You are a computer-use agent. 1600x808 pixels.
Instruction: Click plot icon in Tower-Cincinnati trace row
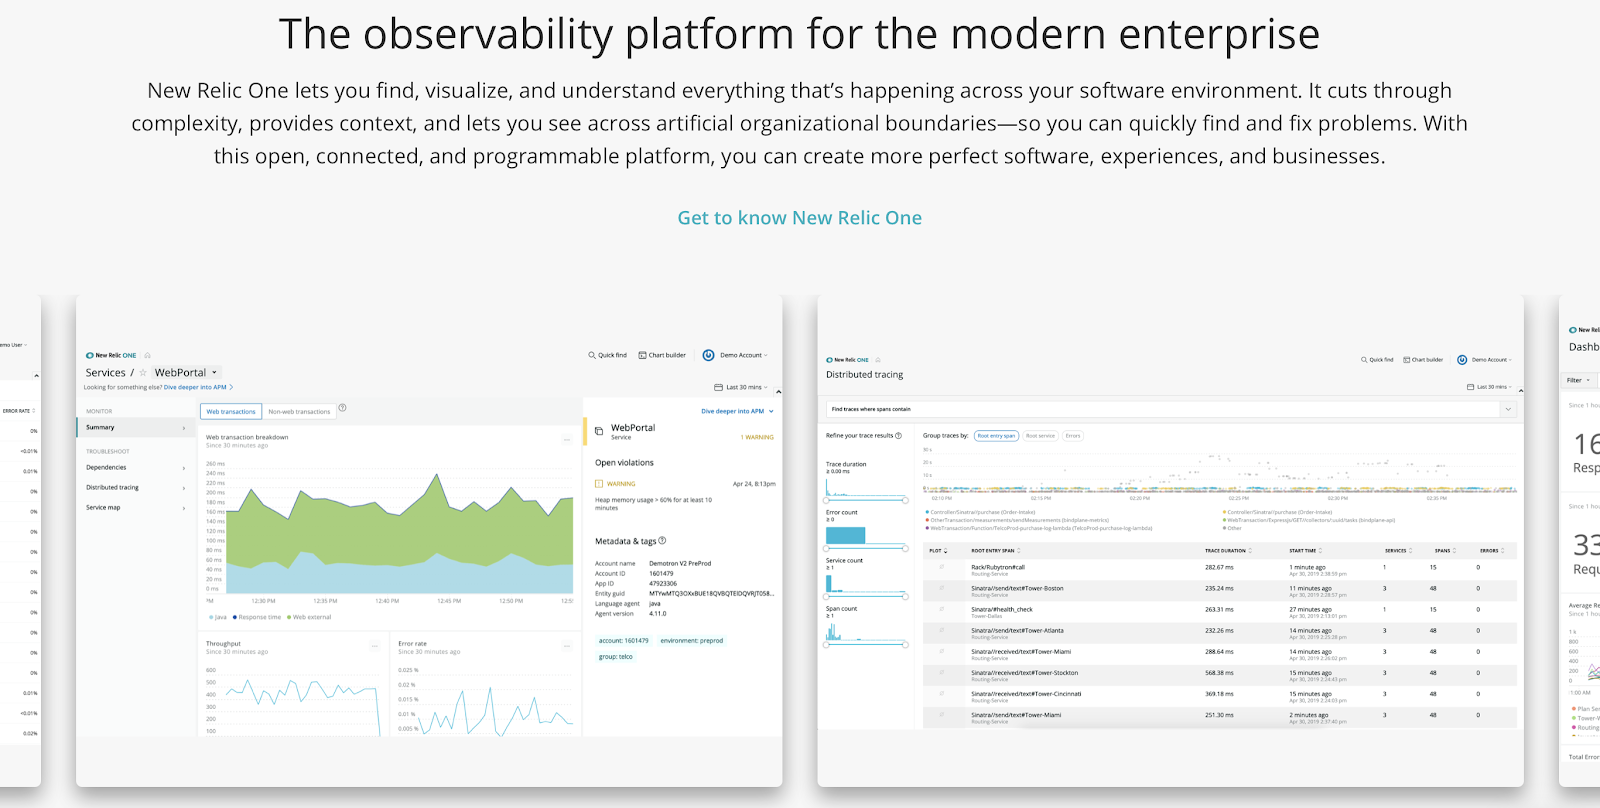pos(941,694)
